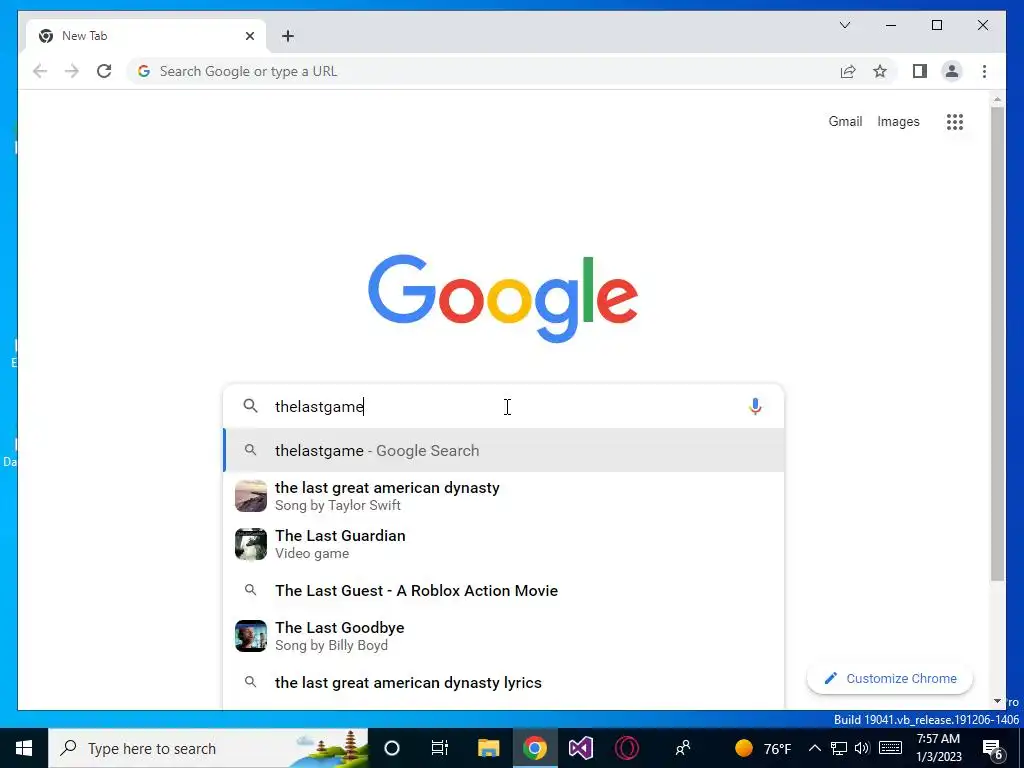Click the page vertical scrollbar
1024x768 pixels.
[997, 343]
